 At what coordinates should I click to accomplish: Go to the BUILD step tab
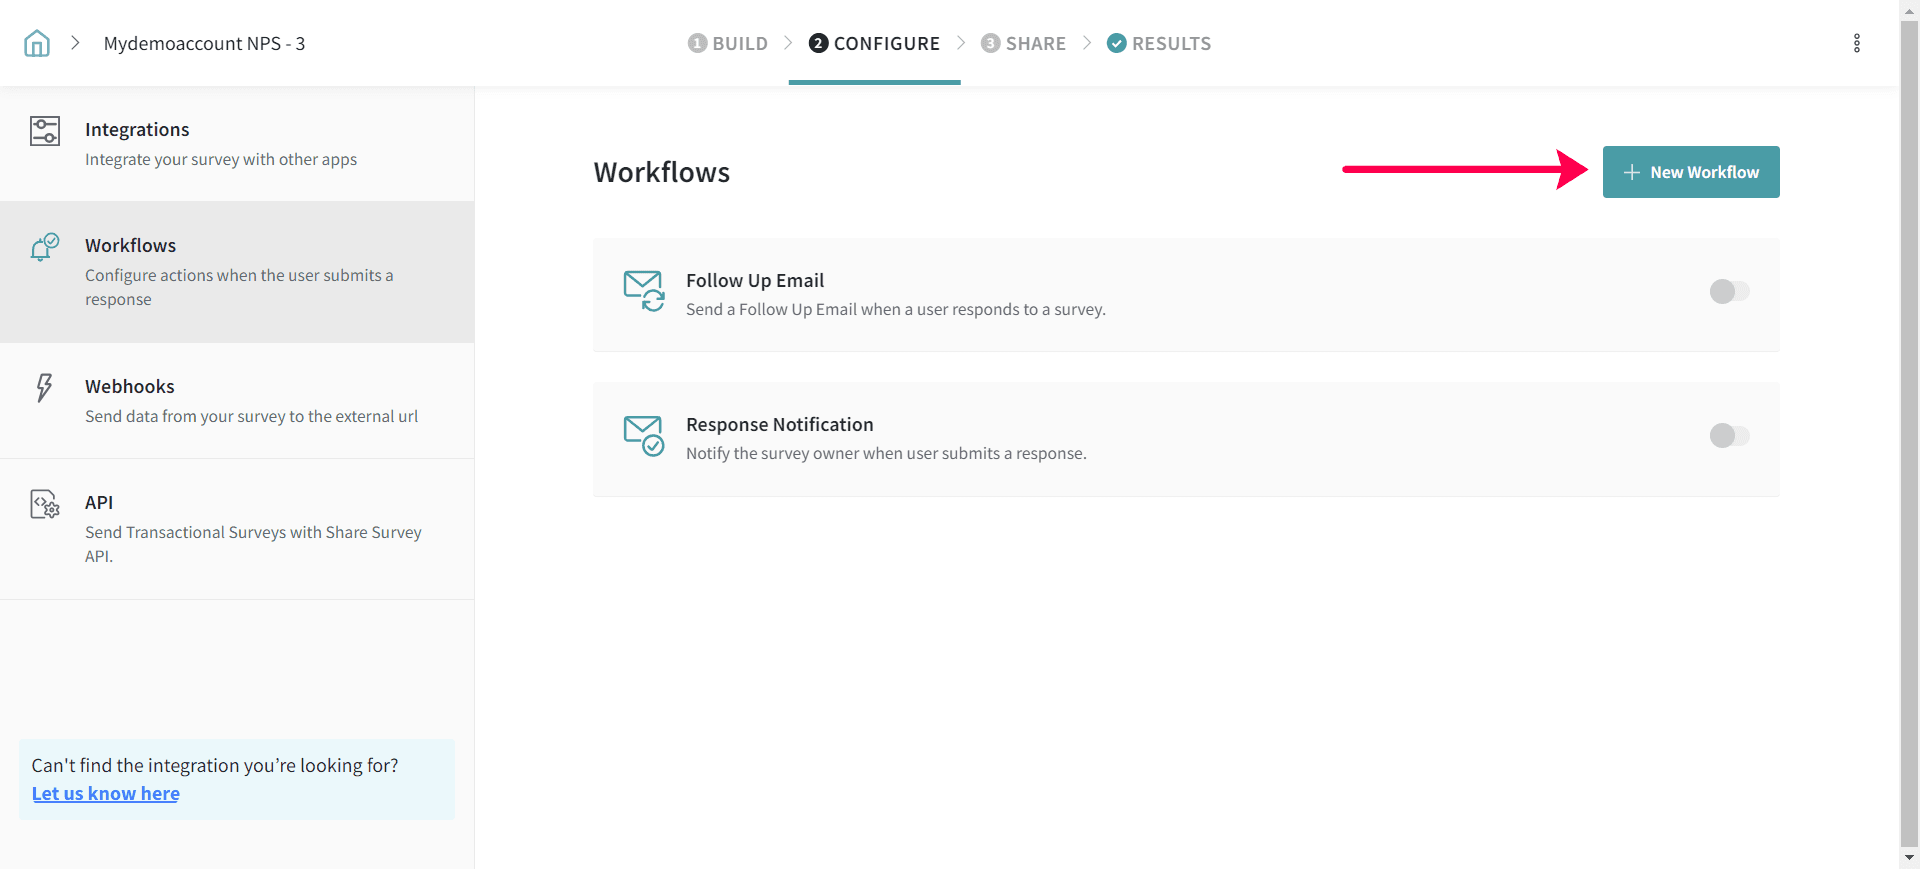click(728, 43)
